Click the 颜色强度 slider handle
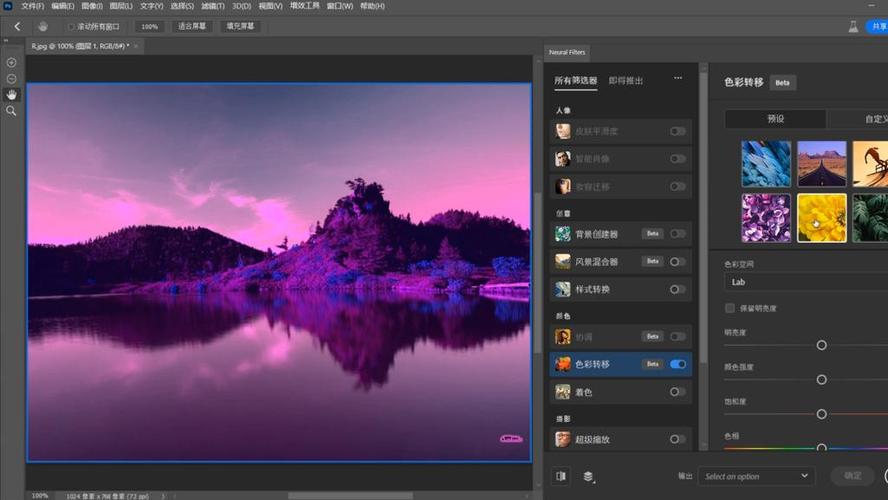888x500 pixels. (821, 379)
